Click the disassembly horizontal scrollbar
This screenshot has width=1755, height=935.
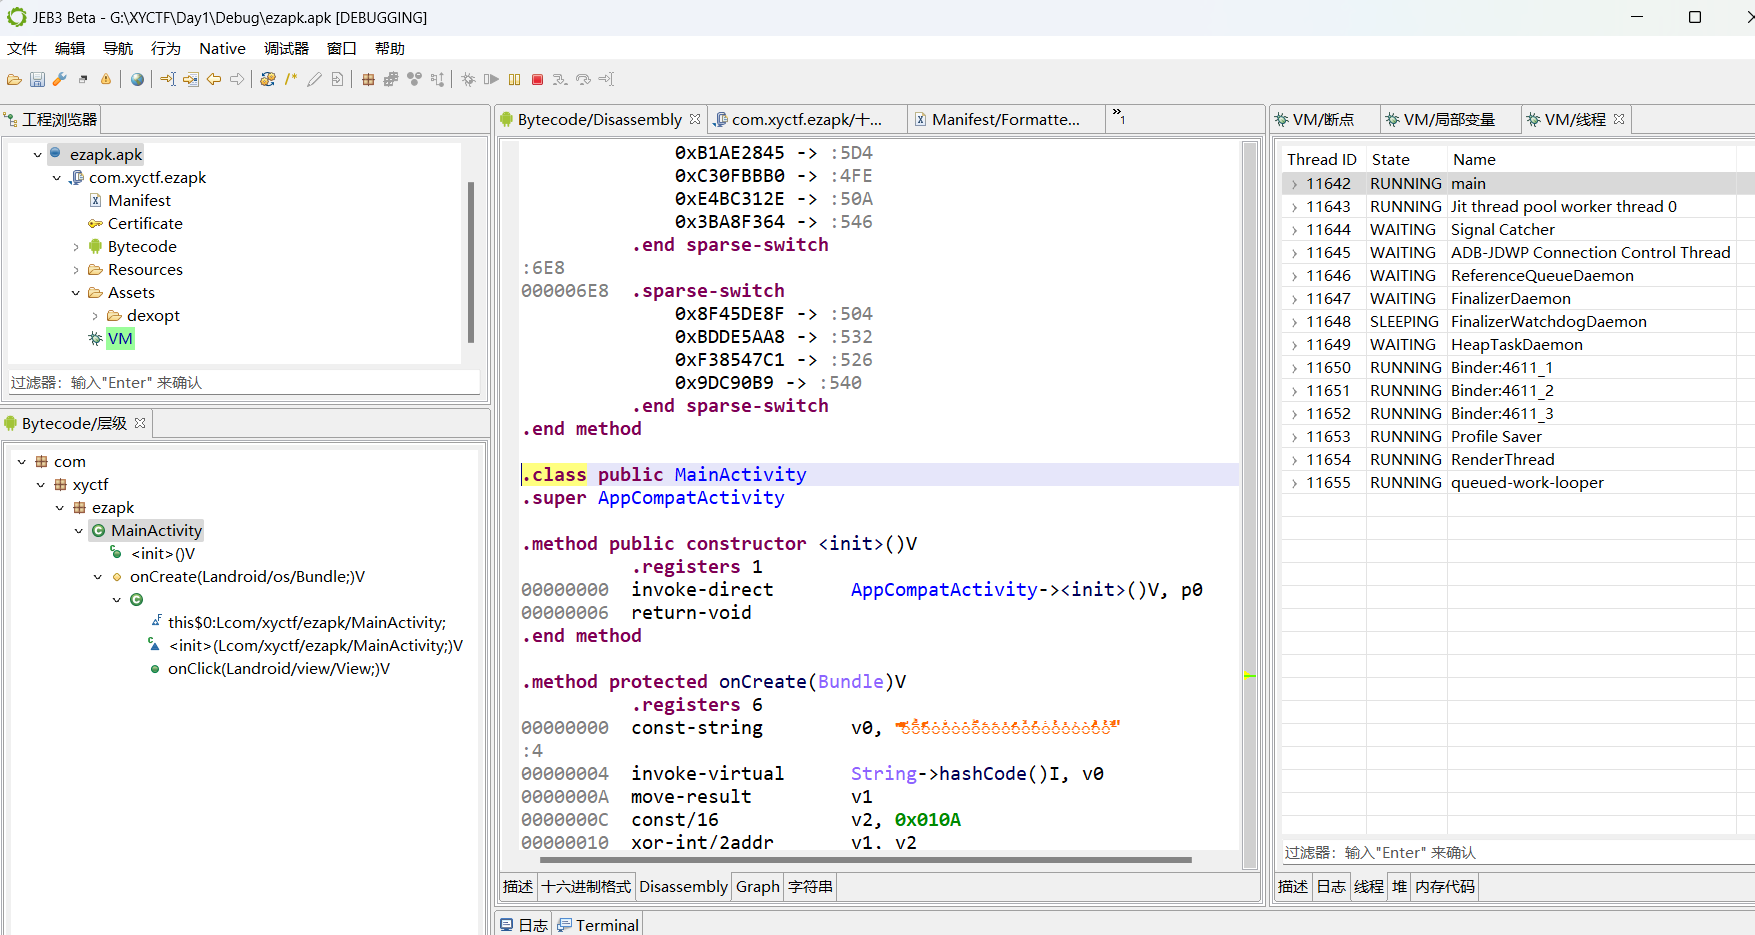pos(866,859)
